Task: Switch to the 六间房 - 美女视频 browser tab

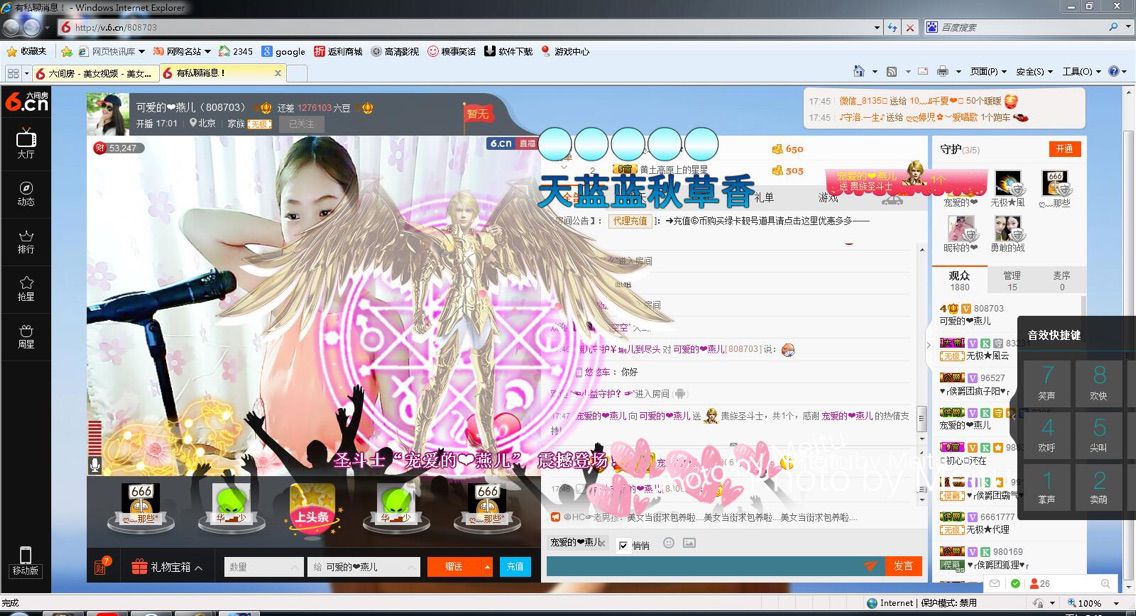Action: point(95,73)
